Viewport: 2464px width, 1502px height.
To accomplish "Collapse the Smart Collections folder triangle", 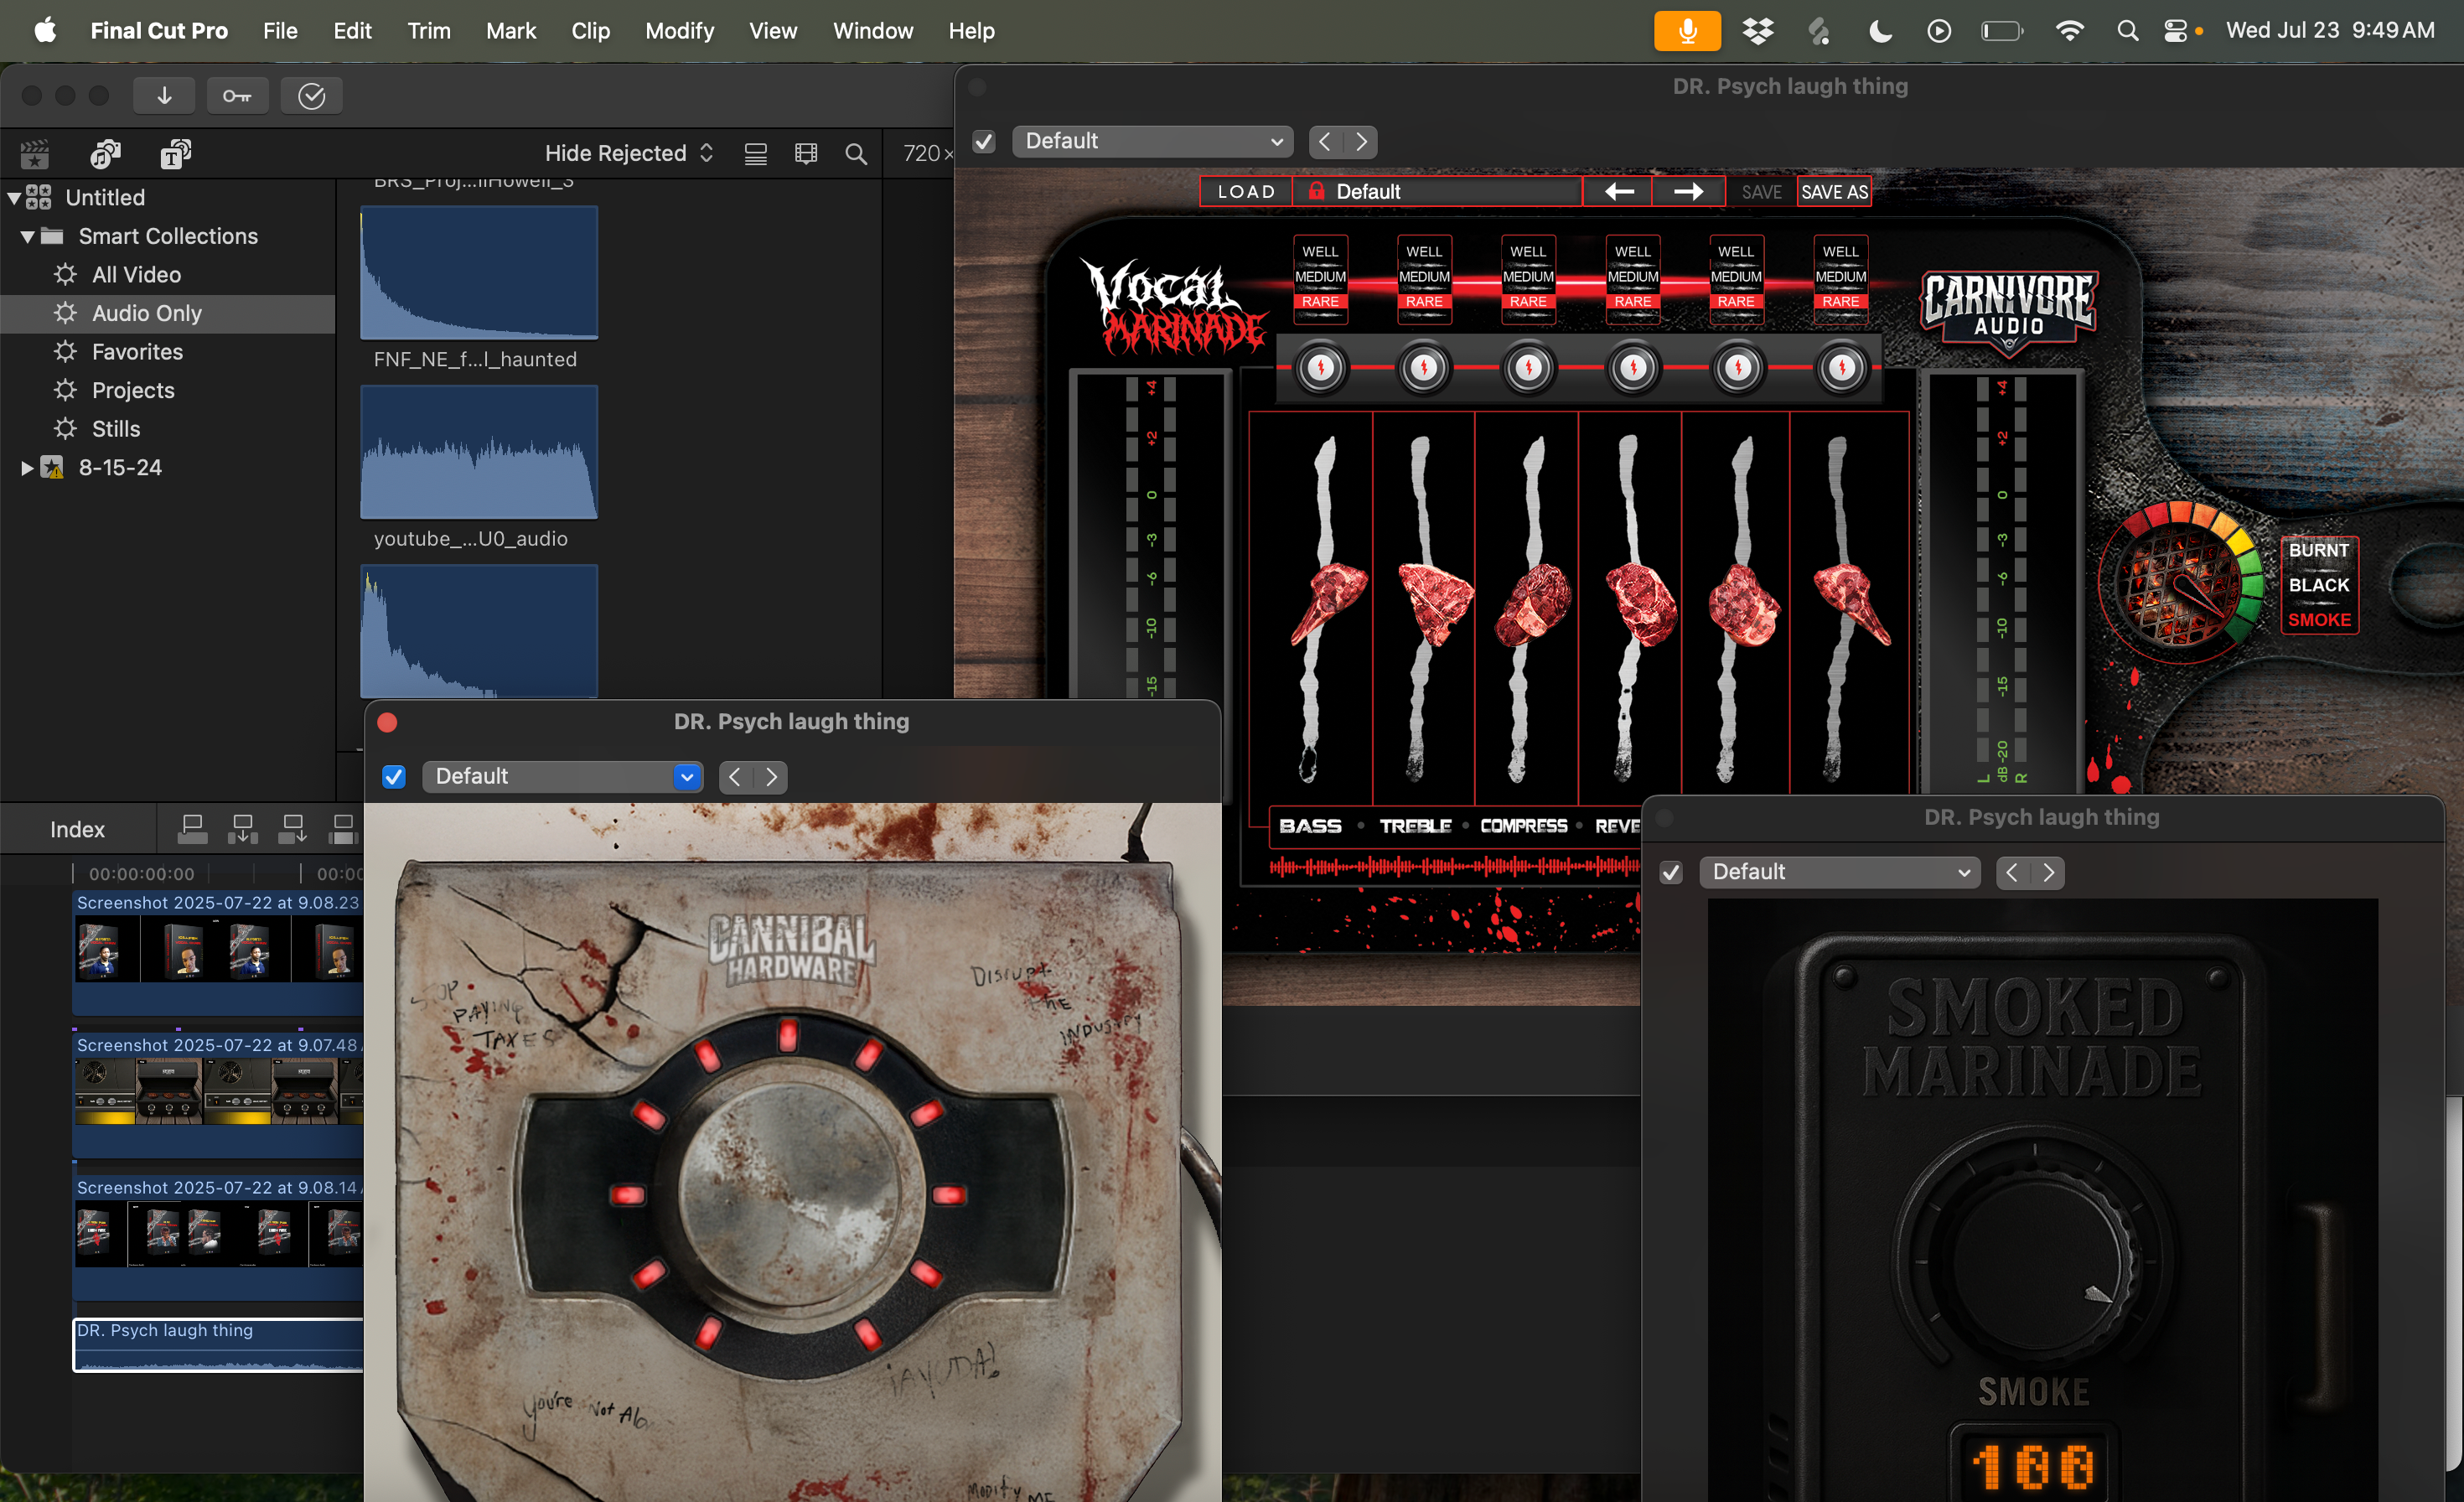I will 27,237.
